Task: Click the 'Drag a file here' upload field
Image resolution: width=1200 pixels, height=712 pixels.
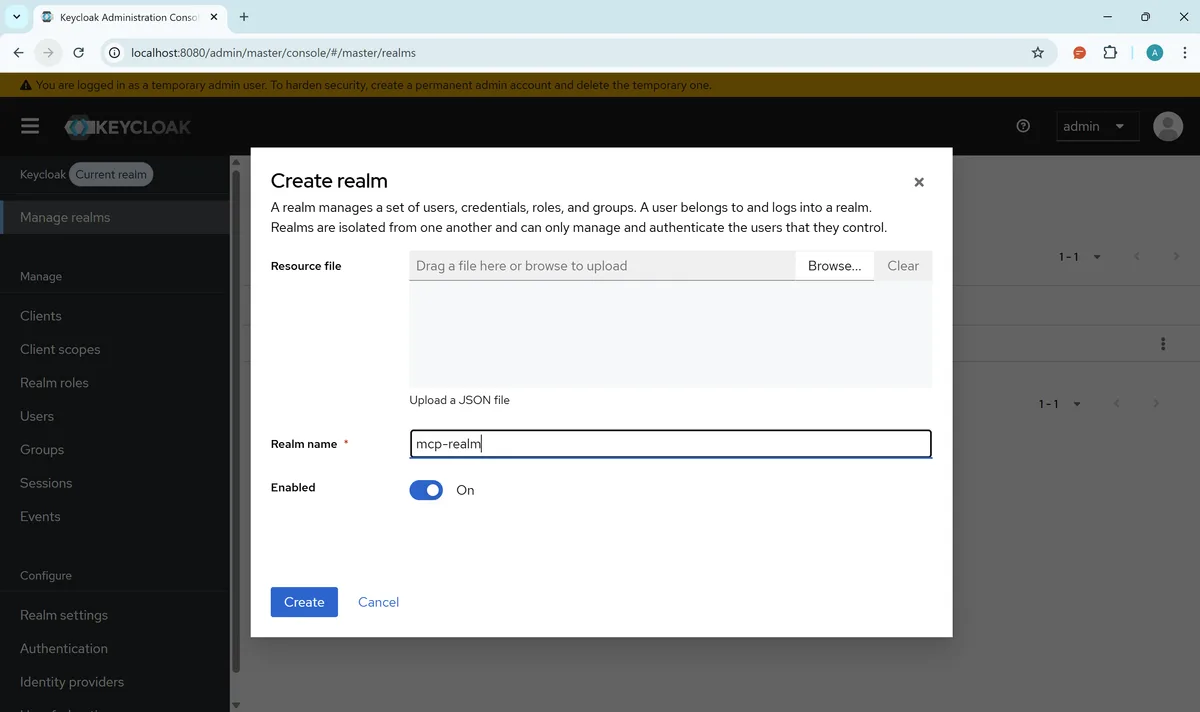Action: 602,266
